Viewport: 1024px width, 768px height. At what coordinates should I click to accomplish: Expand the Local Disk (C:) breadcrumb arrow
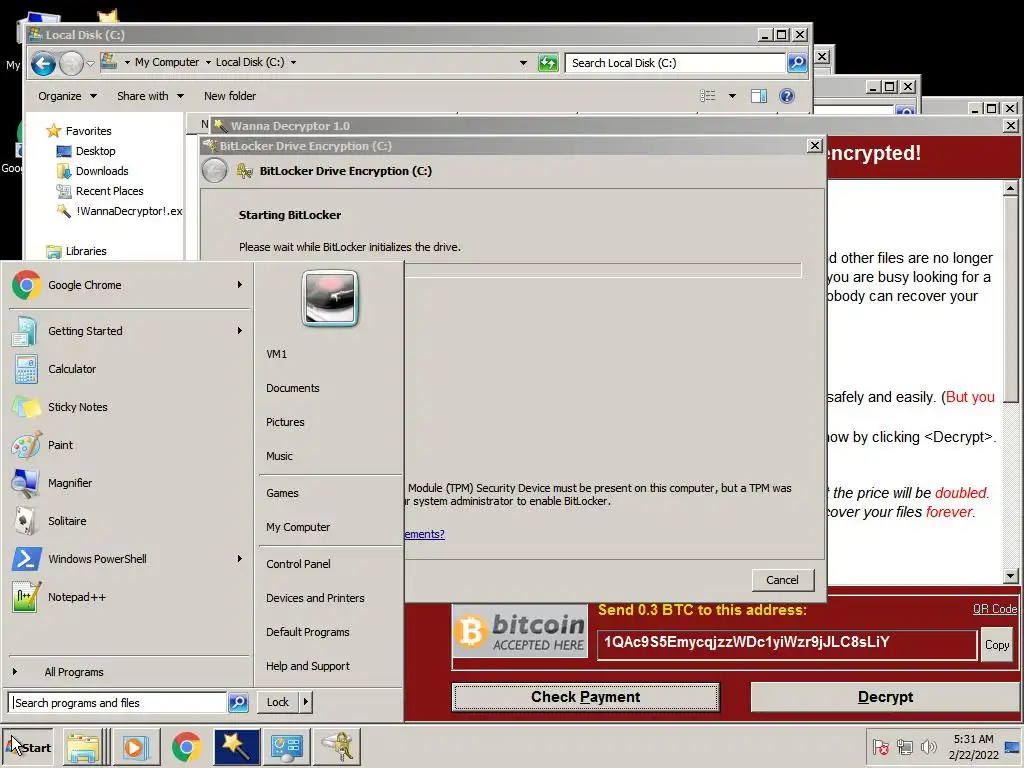click(293, 63)
